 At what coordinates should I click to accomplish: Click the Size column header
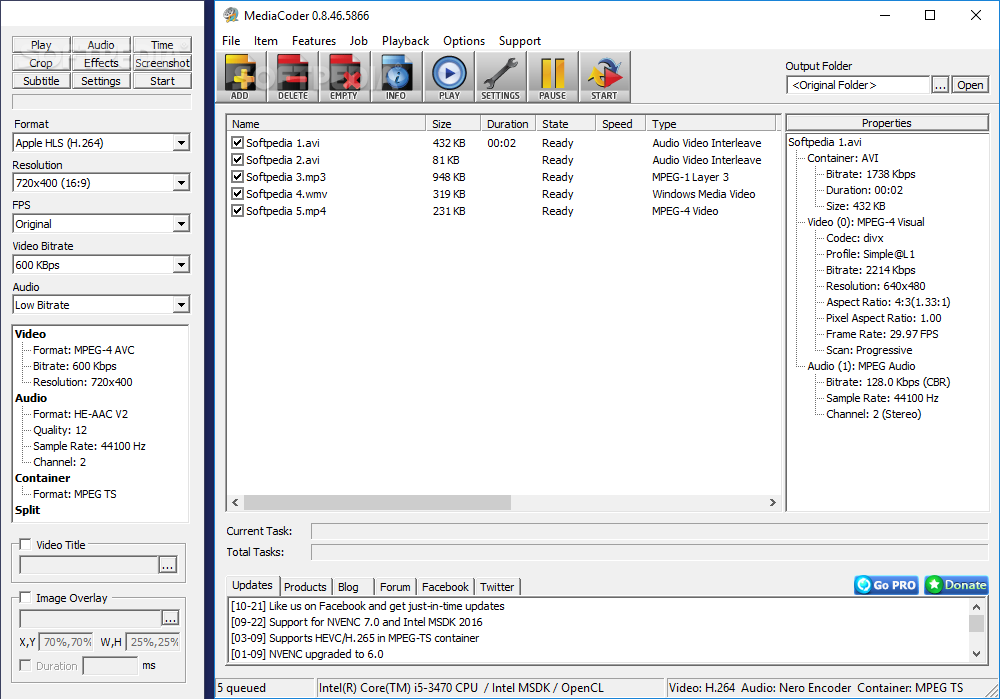click(453, 124)
